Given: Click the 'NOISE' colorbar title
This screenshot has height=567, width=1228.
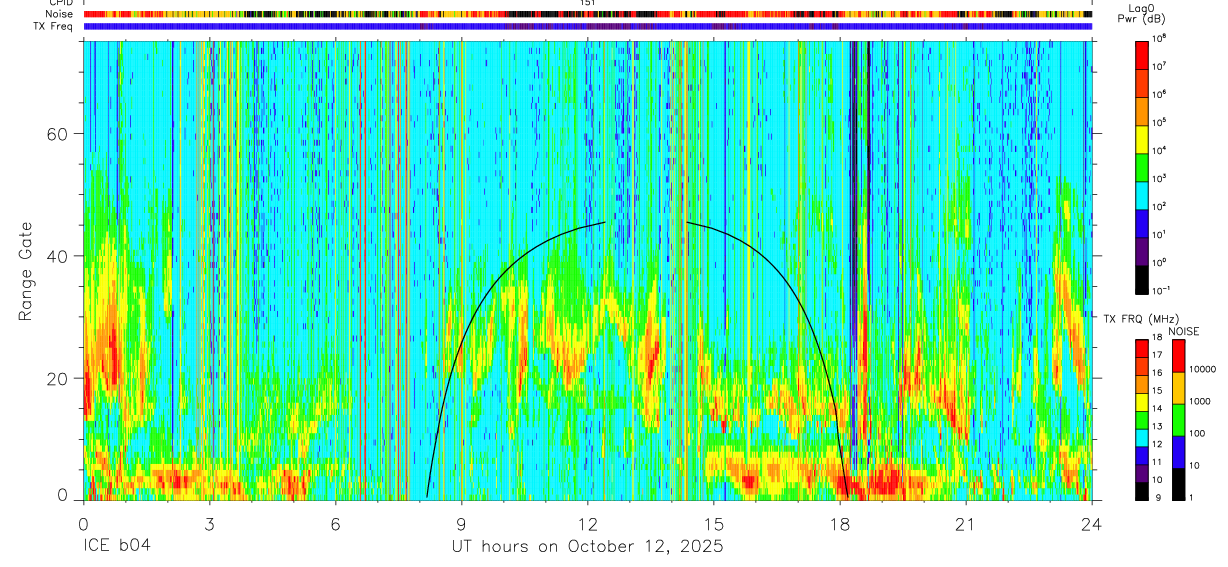Looking at the screenshot, I should click(1184, 331).
